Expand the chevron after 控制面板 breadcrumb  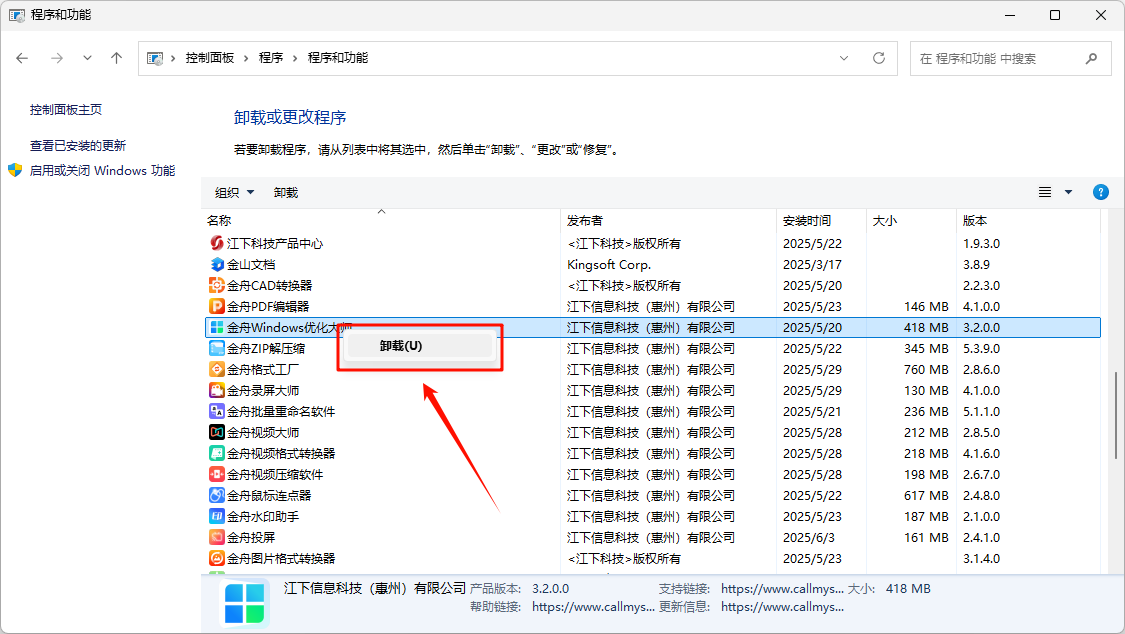[246, 58]
